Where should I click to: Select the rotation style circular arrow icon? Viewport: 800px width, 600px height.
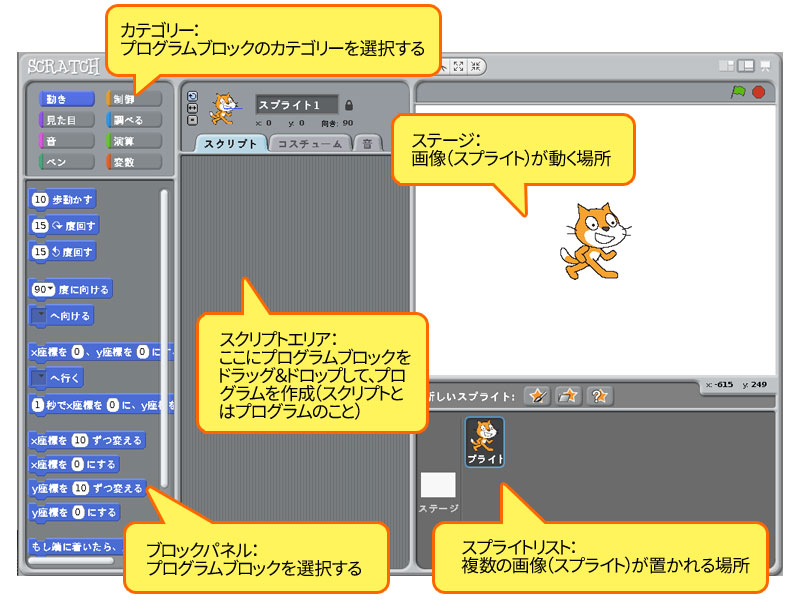(x=192, y=97)
